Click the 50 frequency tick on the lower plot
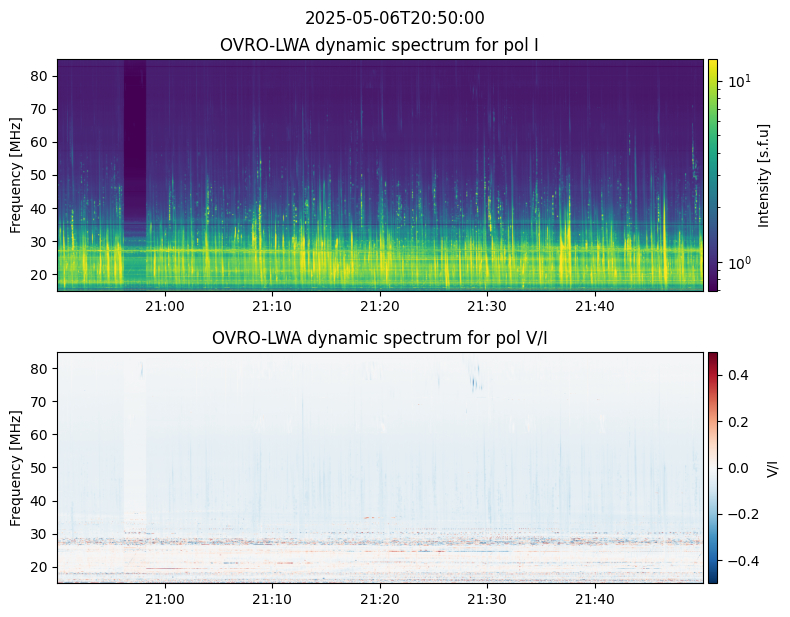Viewport: 790px width, 617px height. coord(40,468)
